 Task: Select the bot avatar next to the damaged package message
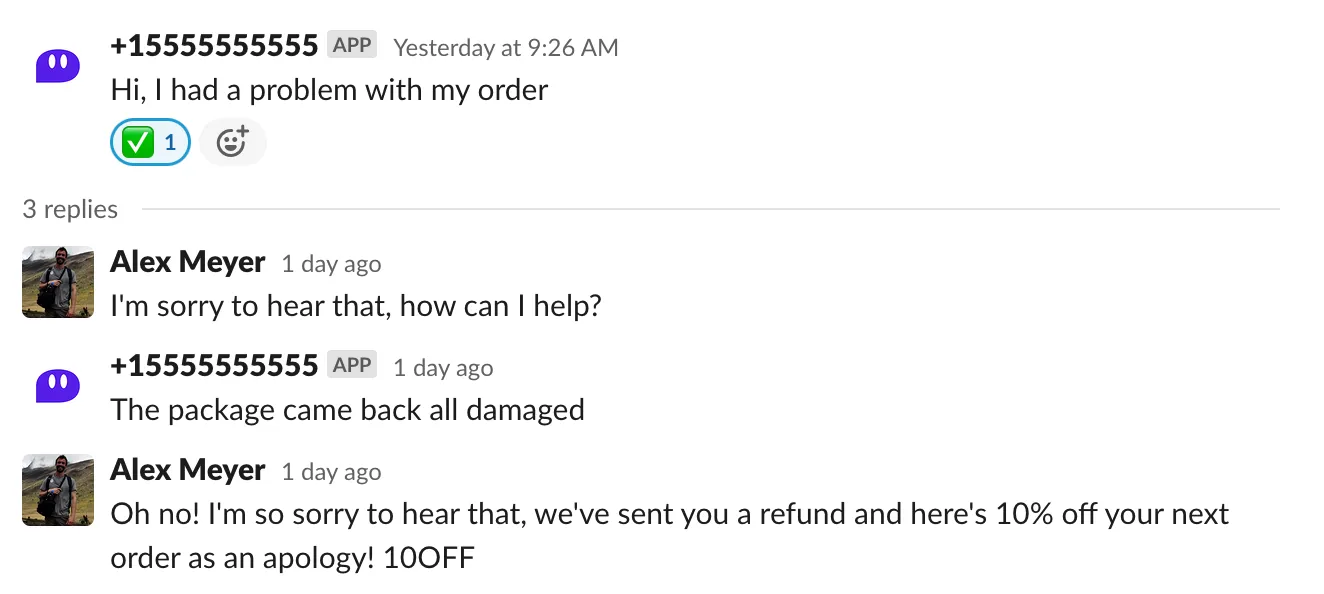57,385
